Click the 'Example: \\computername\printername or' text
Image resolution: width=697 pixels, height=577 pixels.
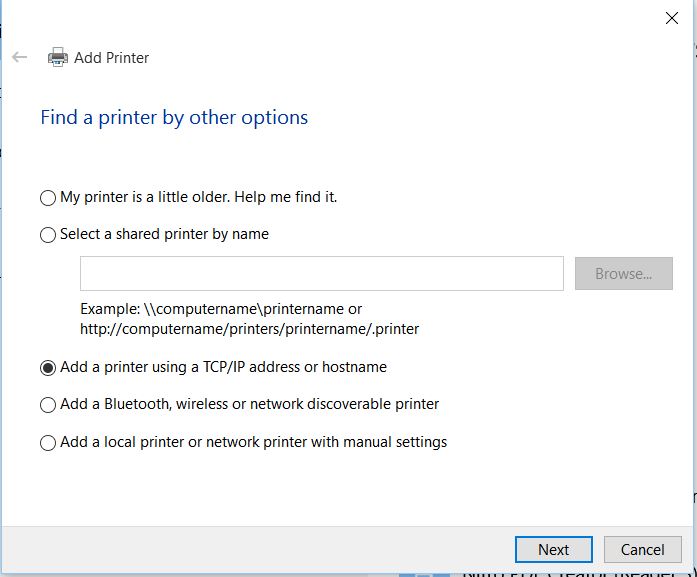pyautogui.click(x=221, y=309)
